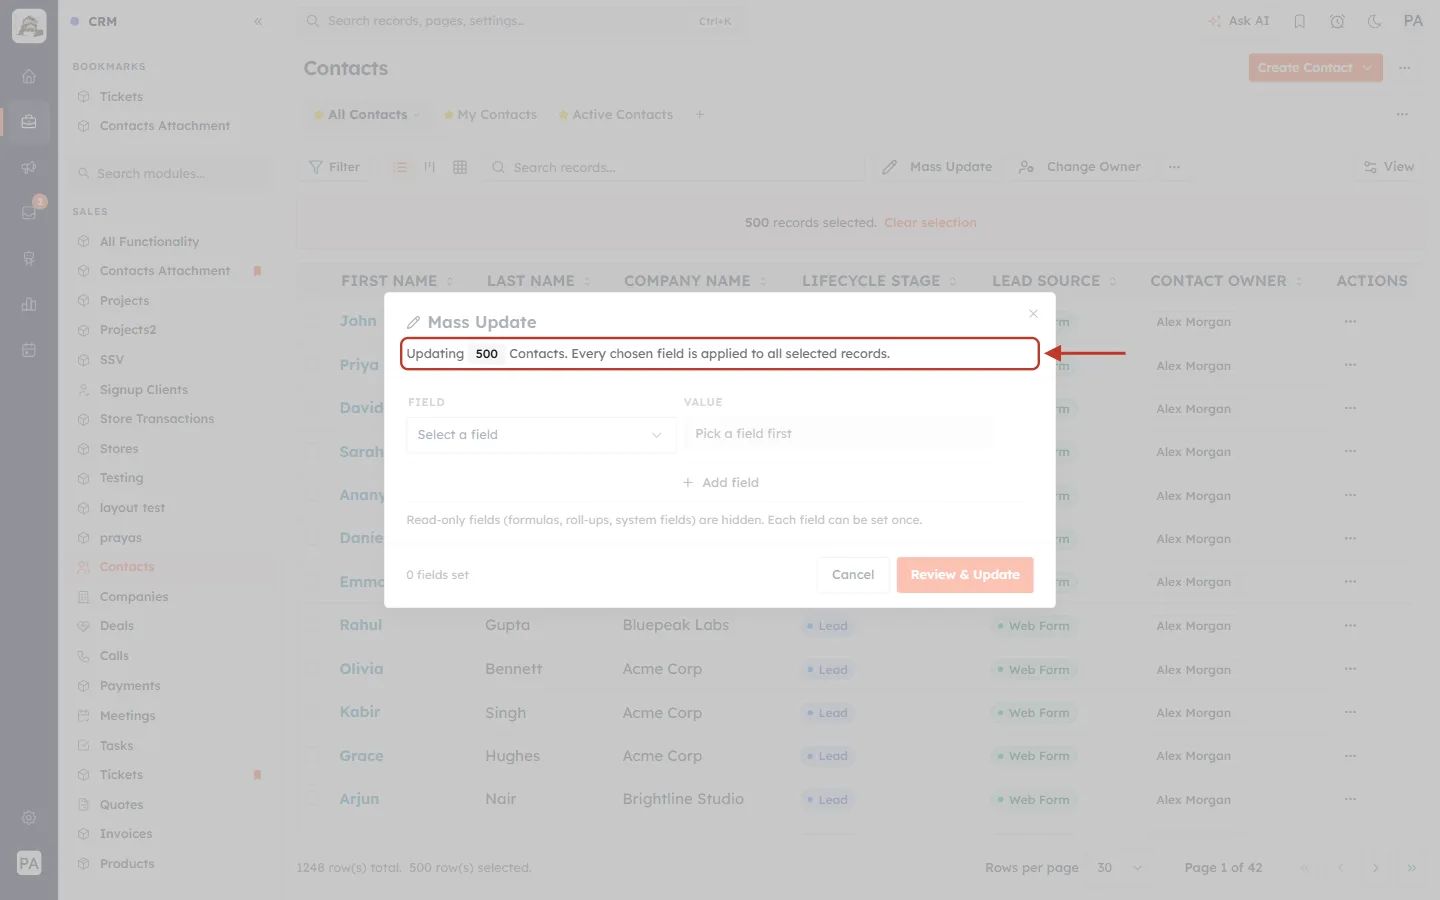Open All Contacts tab
The width and height of the screenshot is (1440, 900).
[366, 115]
